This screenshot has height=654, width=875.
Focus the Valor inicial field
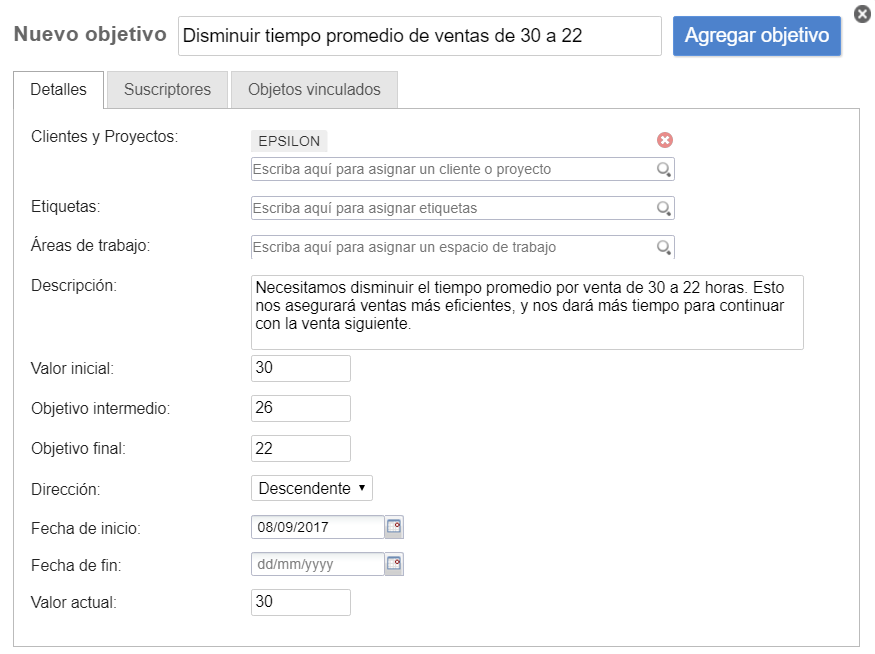[301, 368]
